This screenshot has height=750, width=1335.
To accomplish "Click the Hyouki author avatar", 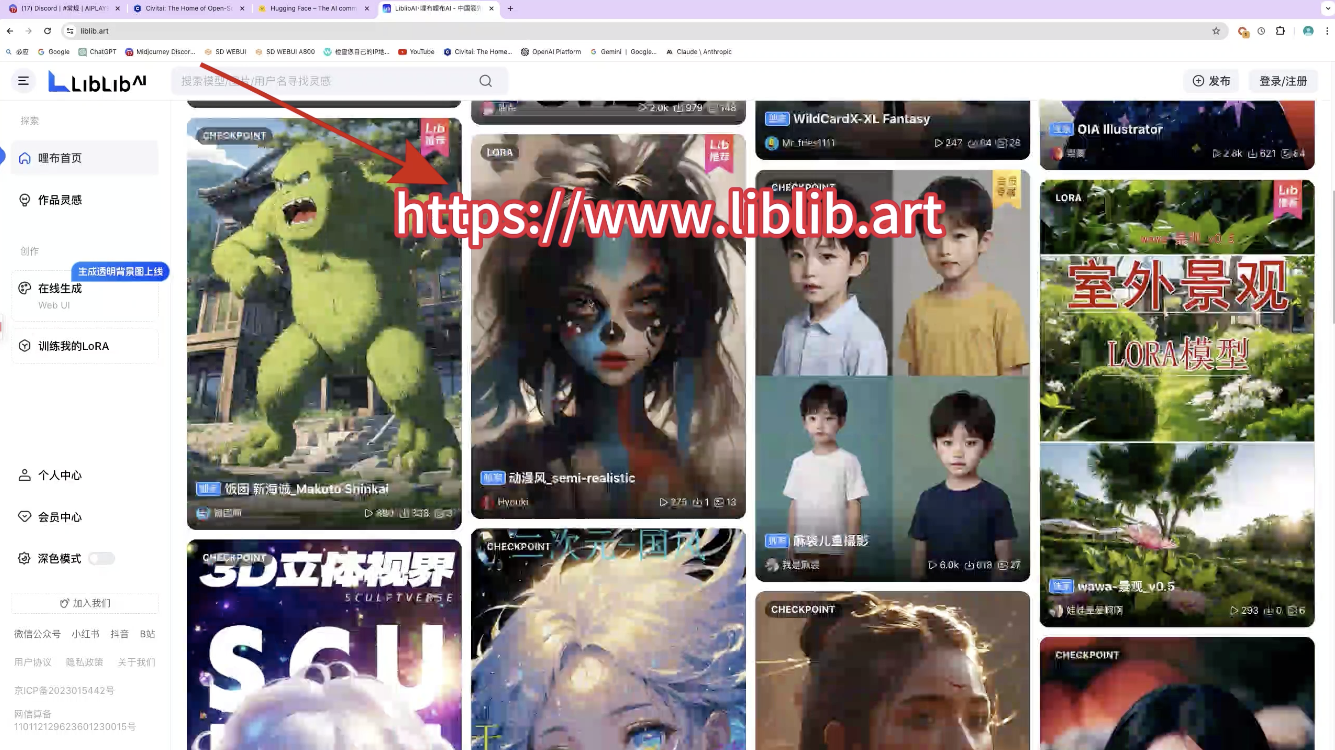I will tap(488, 502).
